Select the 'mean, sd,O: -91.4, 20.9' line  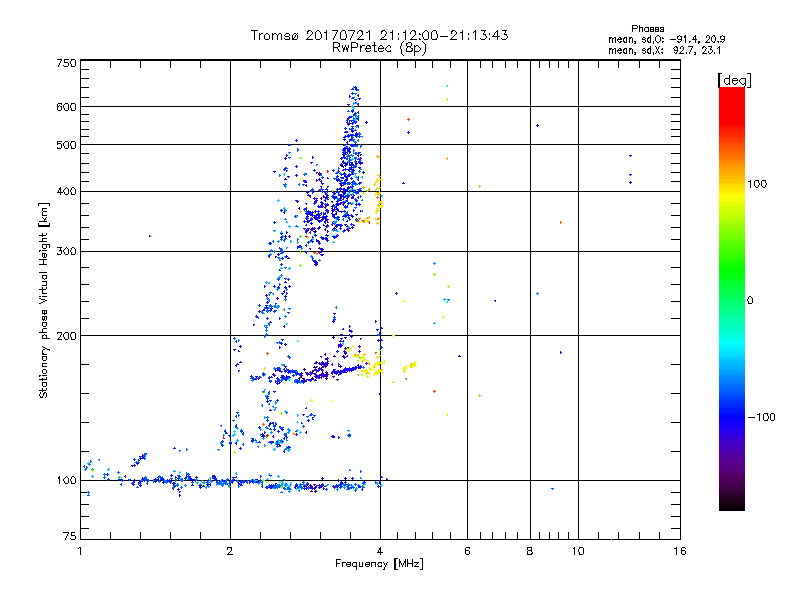pos(666,39)
